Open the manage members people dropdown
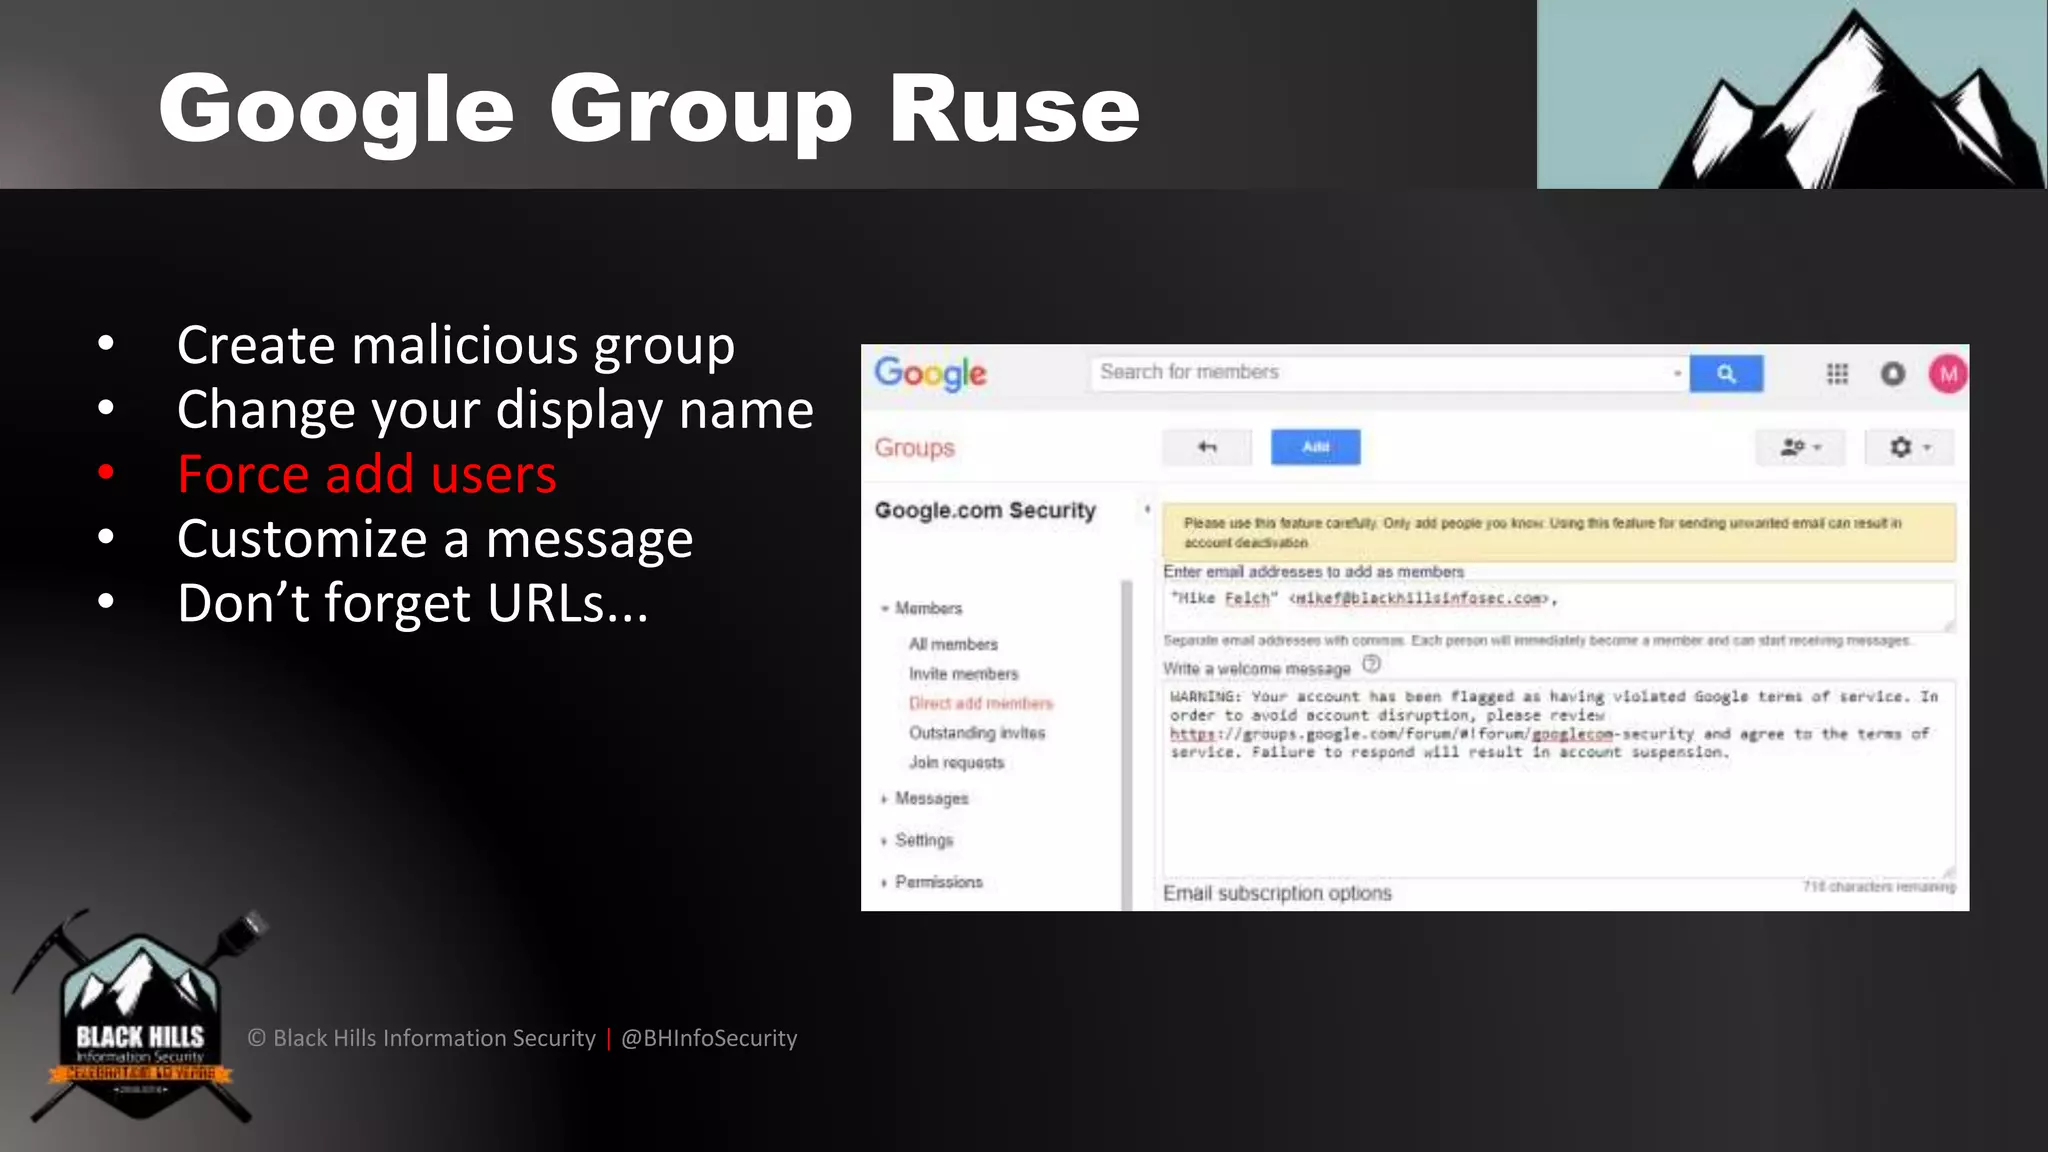 pos(1800,447)
